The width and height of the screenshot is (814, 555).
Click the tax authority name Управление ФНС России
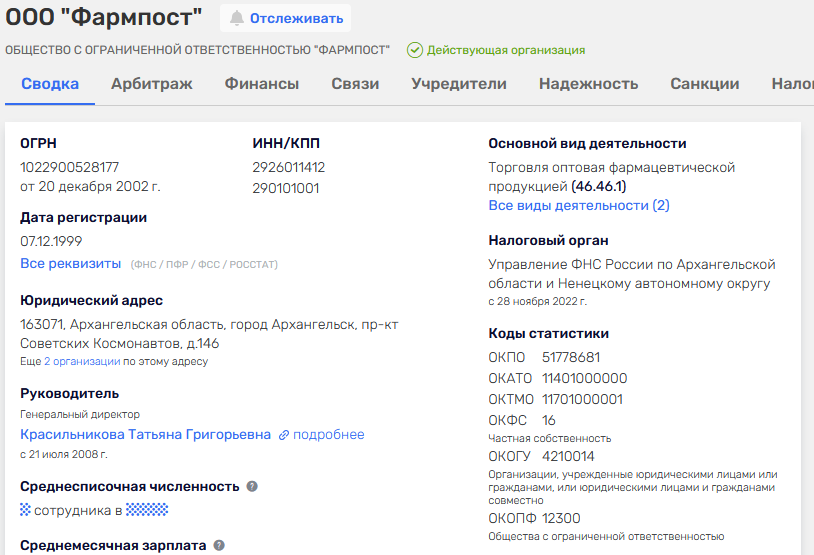632,274
